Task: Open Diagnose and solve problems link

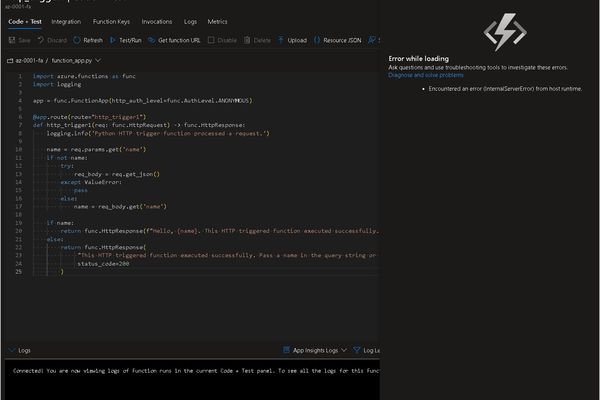Action: tap(426, 75)
